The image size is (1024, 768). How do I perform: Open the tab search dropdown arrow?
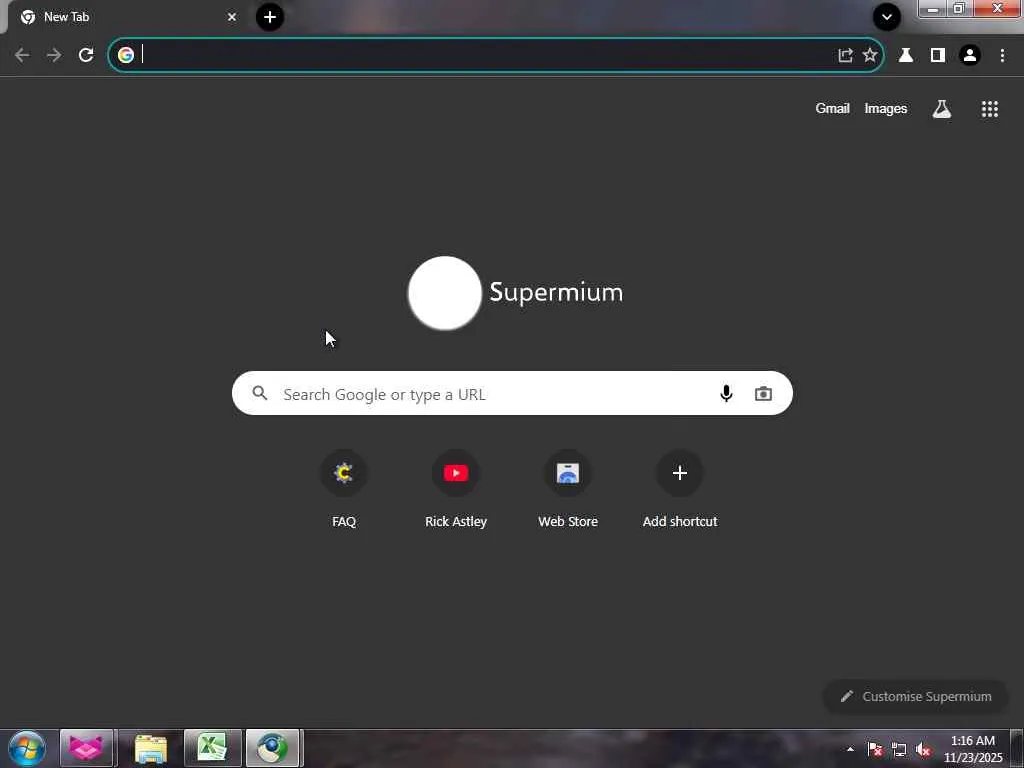pos(887,17)
